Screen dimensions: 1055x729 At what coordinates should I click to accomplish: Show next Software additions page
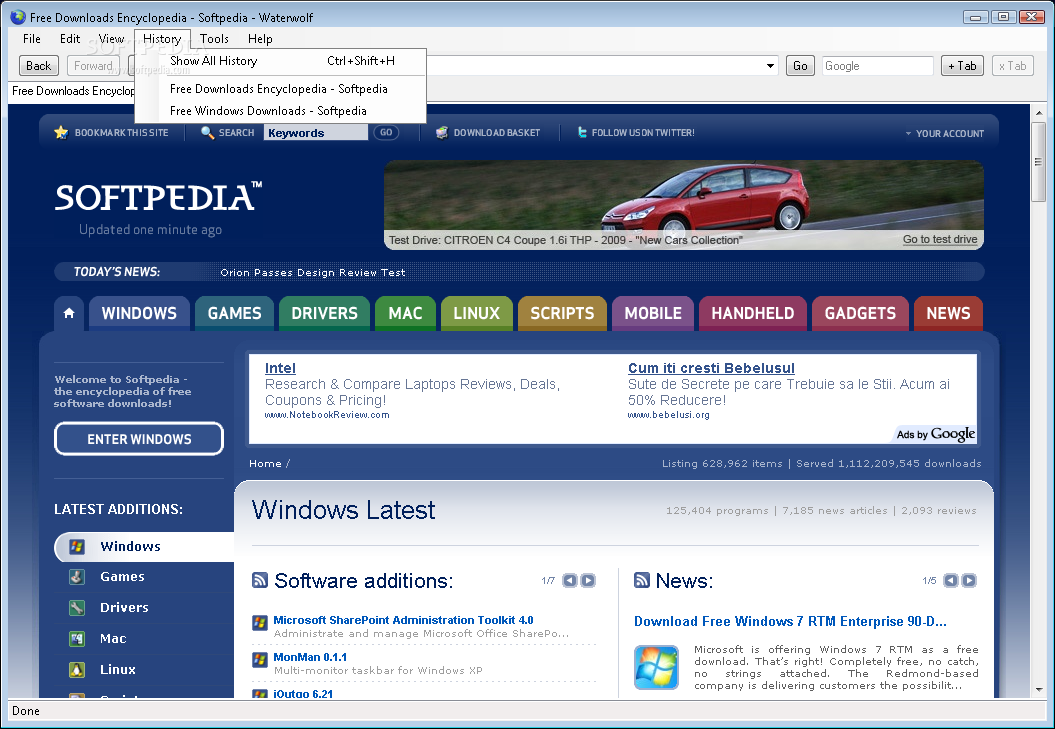pos(588,580)
